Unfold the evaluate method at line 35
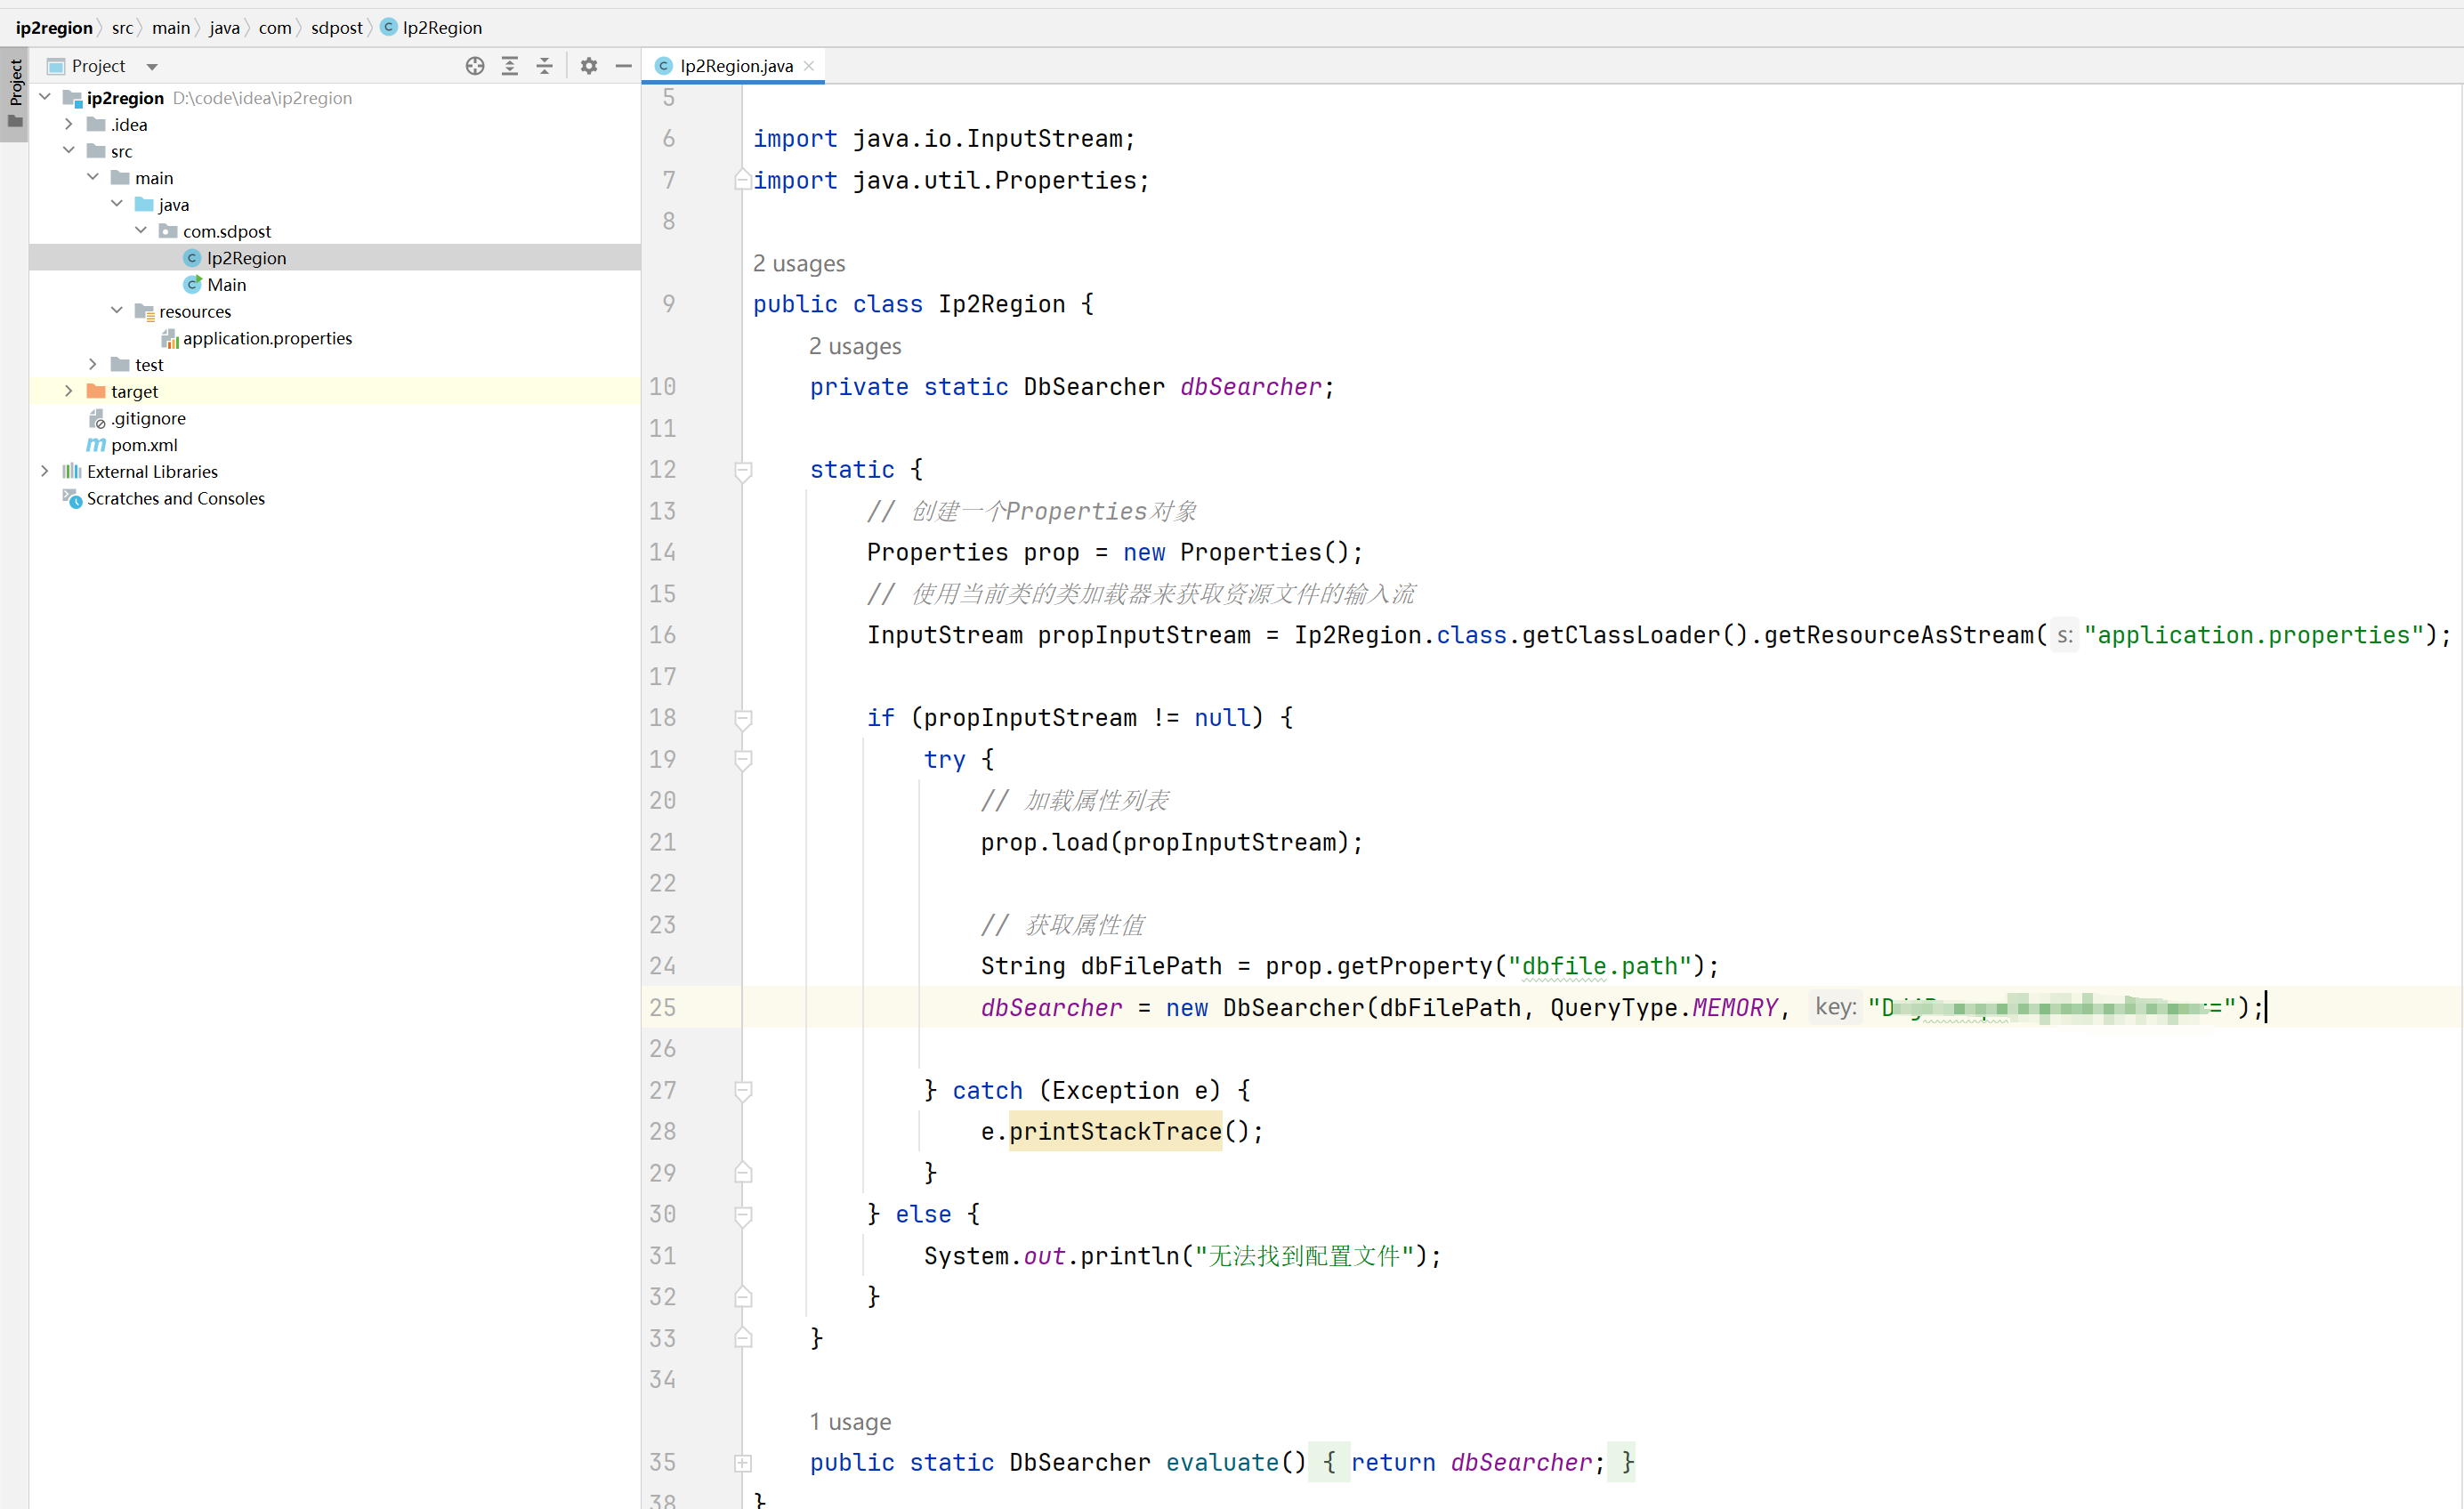 click(x=743, y=1463)
